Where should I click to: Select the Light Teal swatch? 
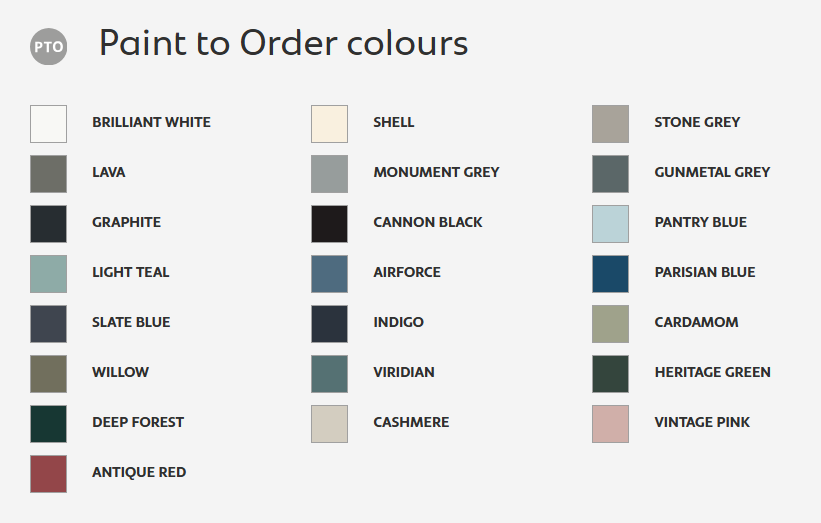(48, 274)
